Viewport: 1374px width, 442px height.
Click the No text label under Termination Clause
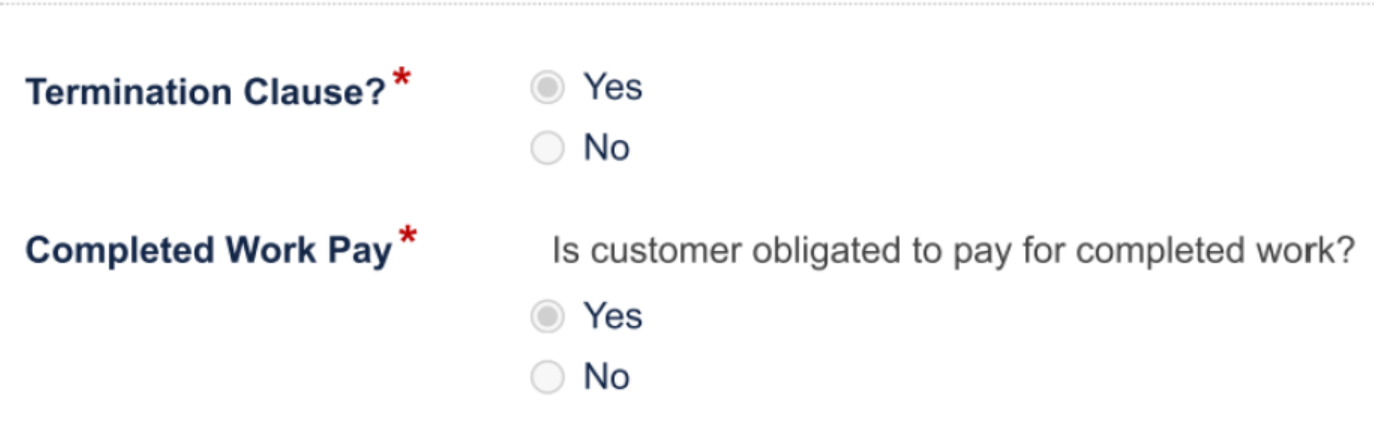click(x=607, y=149)
